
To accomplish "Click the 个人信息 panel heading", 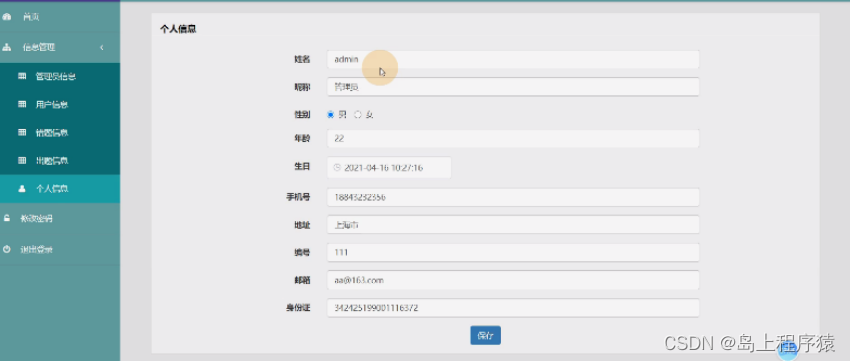I will [x=178, y=29].
